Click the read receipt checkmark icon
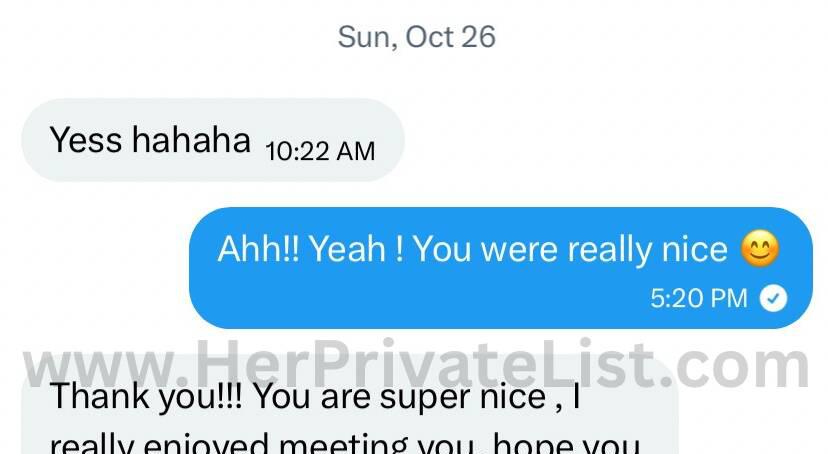This screenshot has width=828, height=454. click(x=773, y=299)
